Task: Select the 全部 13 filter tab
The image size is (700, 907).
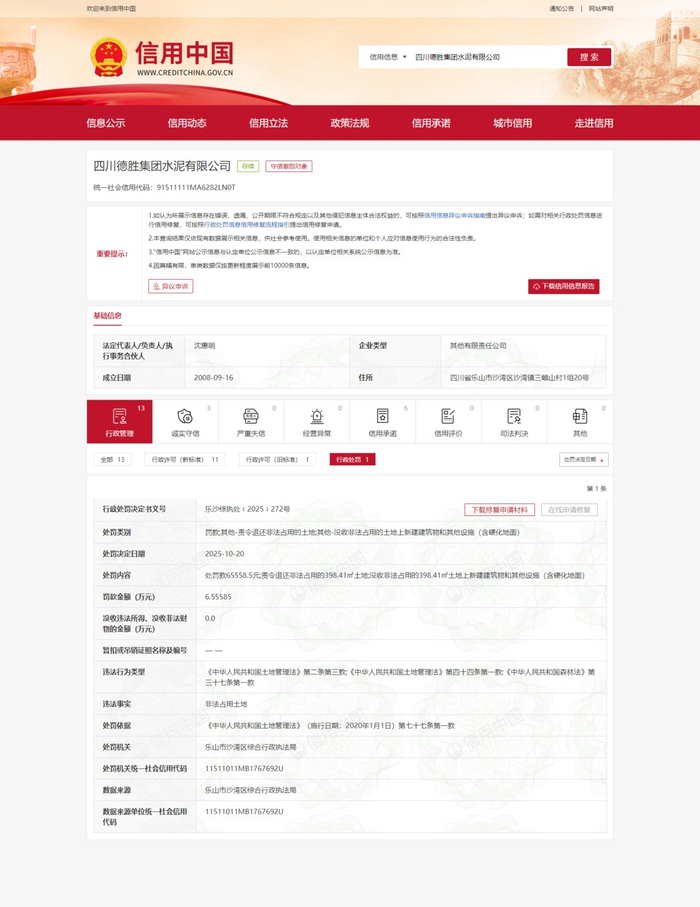Action: (x=112, y=459)
